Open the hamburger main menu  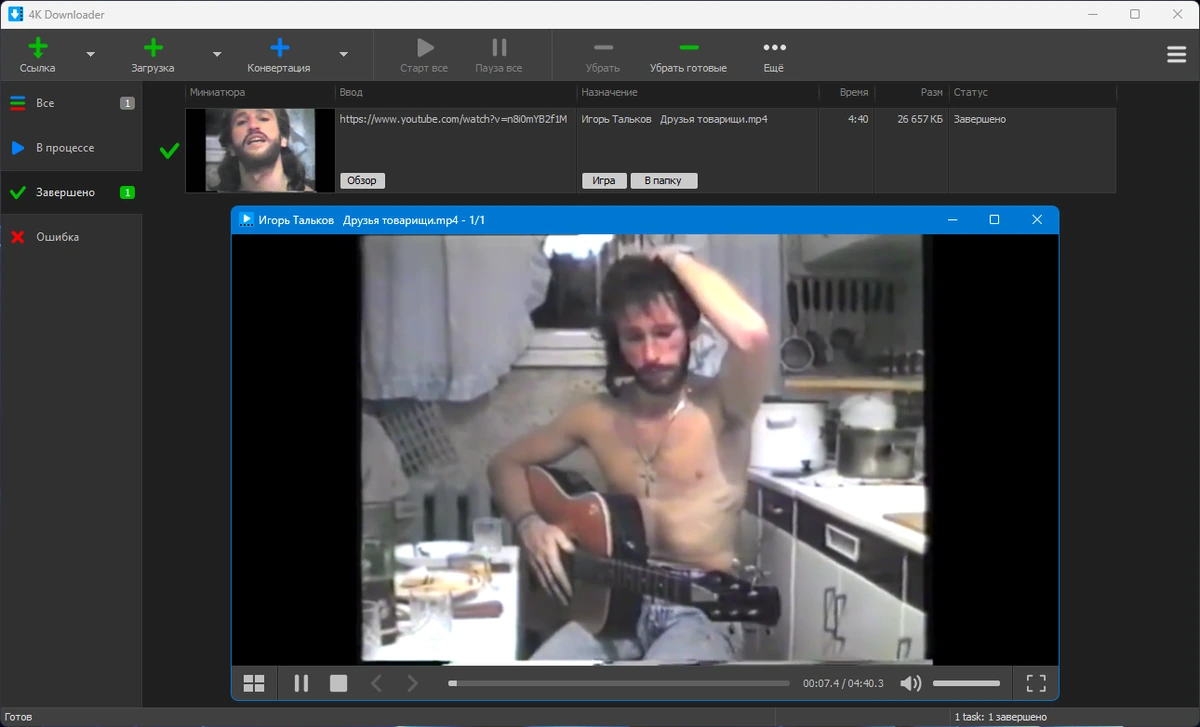tap(1176, 54)
